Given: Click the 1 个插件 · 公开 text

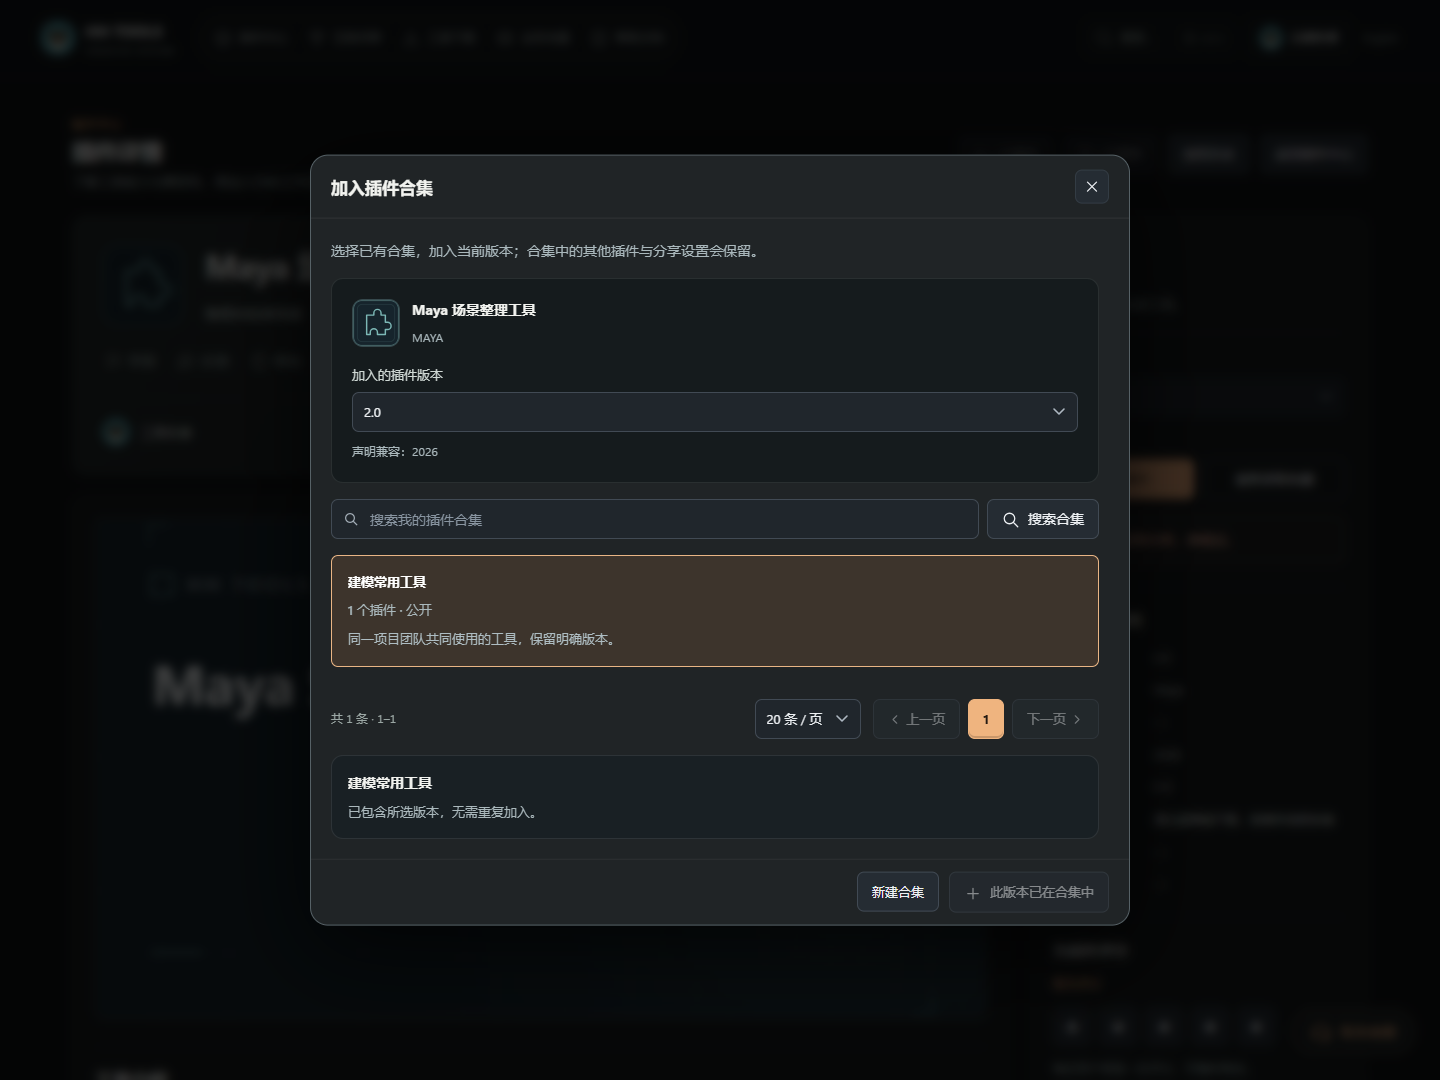Looking at the screenshot, I should [x=390, y=610].
